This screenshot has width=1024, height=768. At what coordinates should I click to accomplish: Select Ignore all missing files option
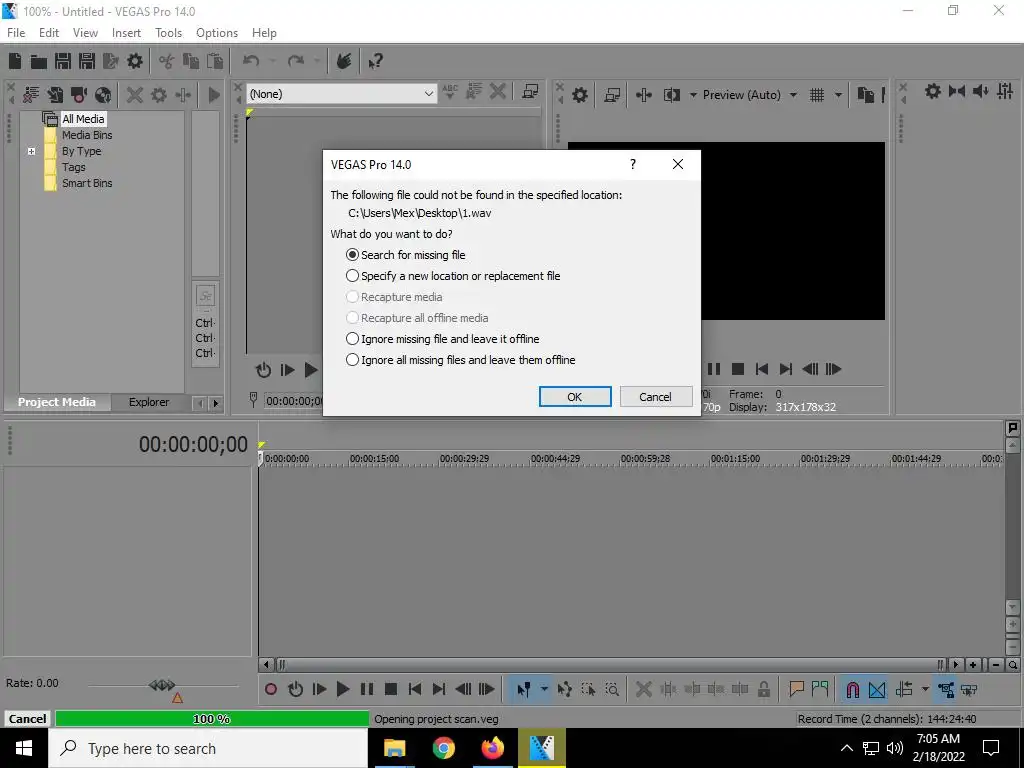[460, 359]
